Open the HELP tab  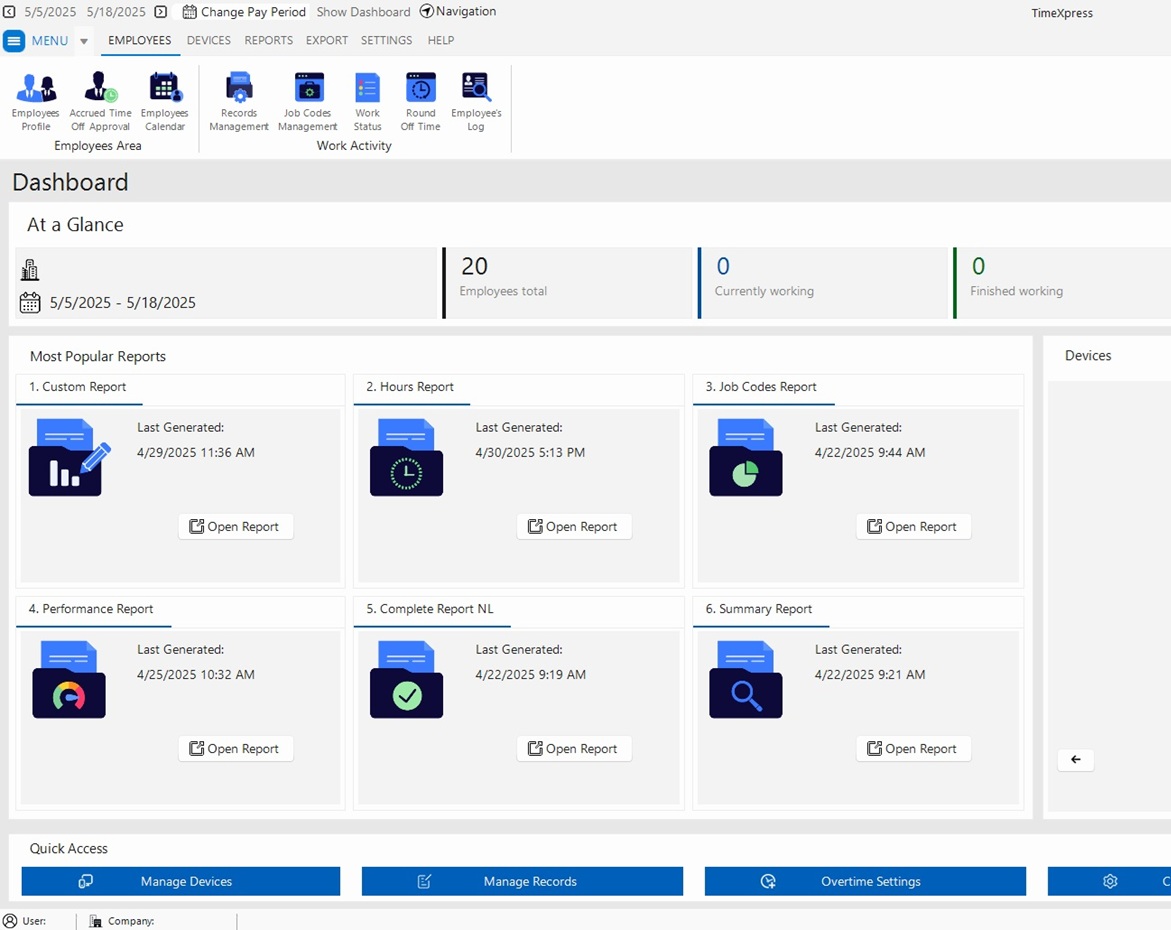tap(441, 40)
